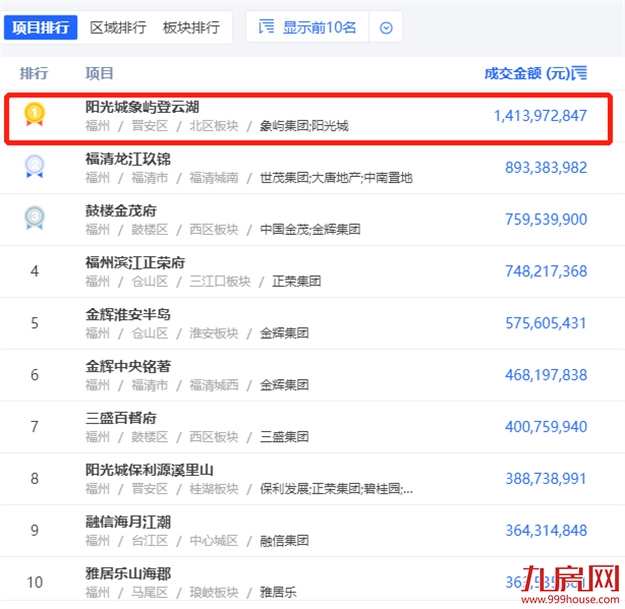Click 琅岐板块 location text
625x609 pixels.
point(214,592)
